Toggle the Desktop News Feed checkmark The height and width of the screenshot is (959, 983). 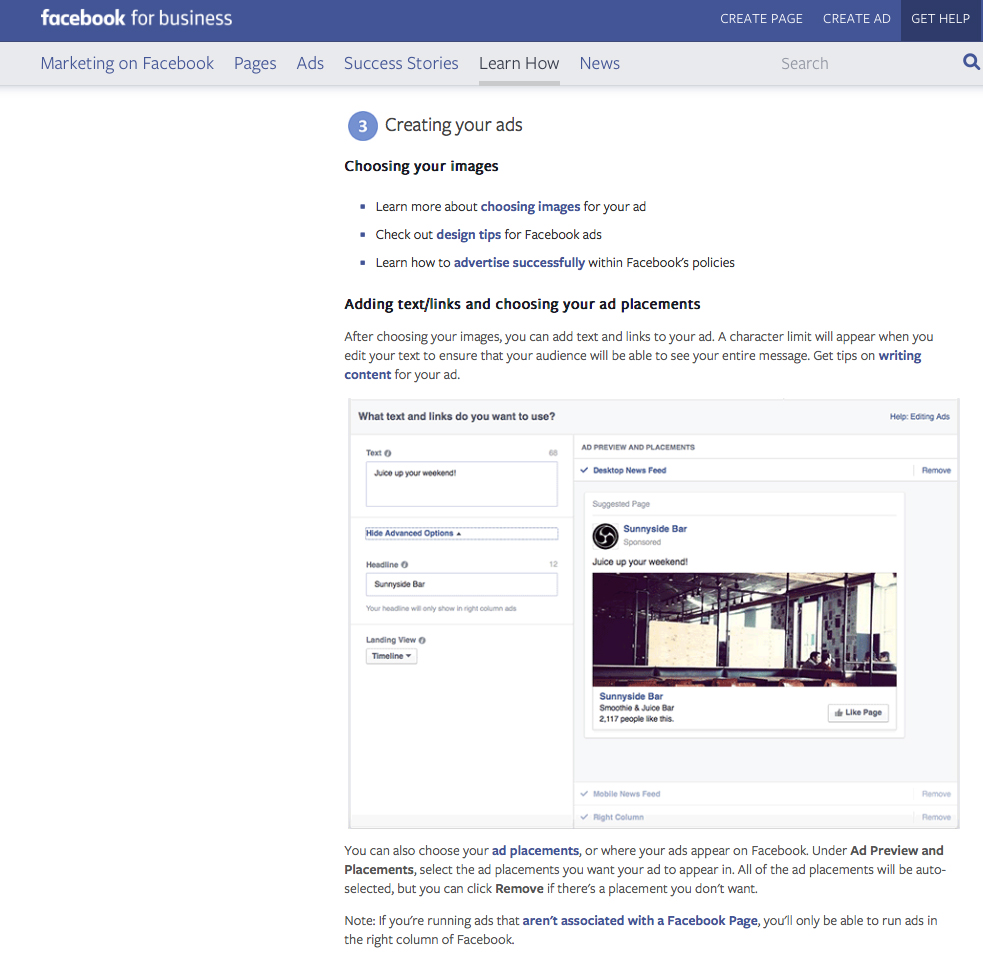point(585,470)
